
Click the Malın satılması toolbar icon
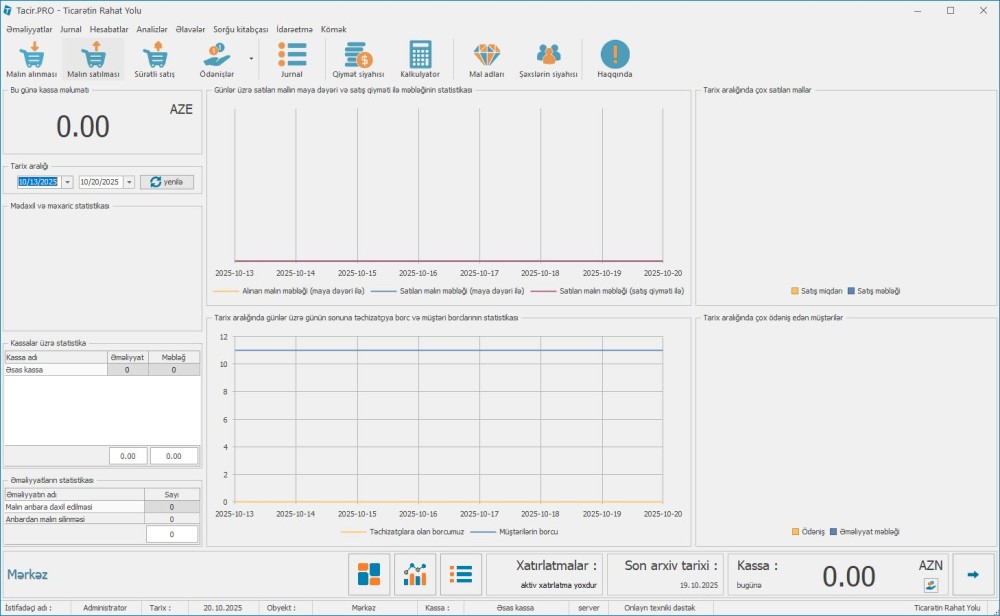tap(93, 60)
